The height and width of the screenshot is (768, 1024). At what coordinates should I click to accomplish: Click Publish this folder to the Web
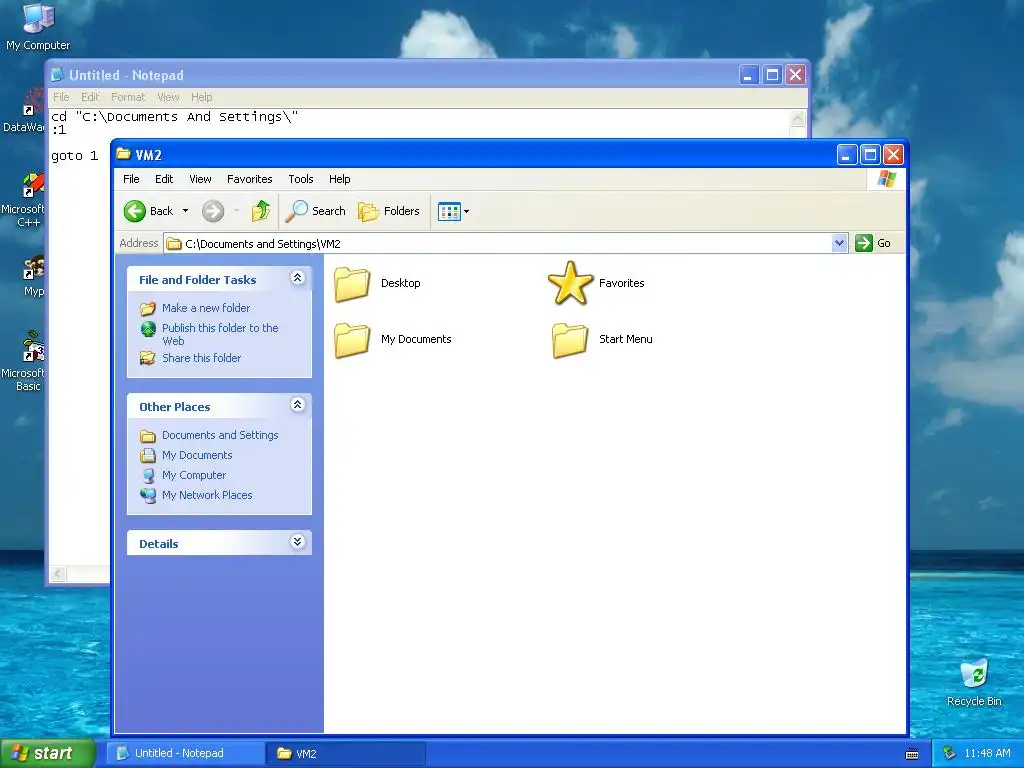click(220, 334)
